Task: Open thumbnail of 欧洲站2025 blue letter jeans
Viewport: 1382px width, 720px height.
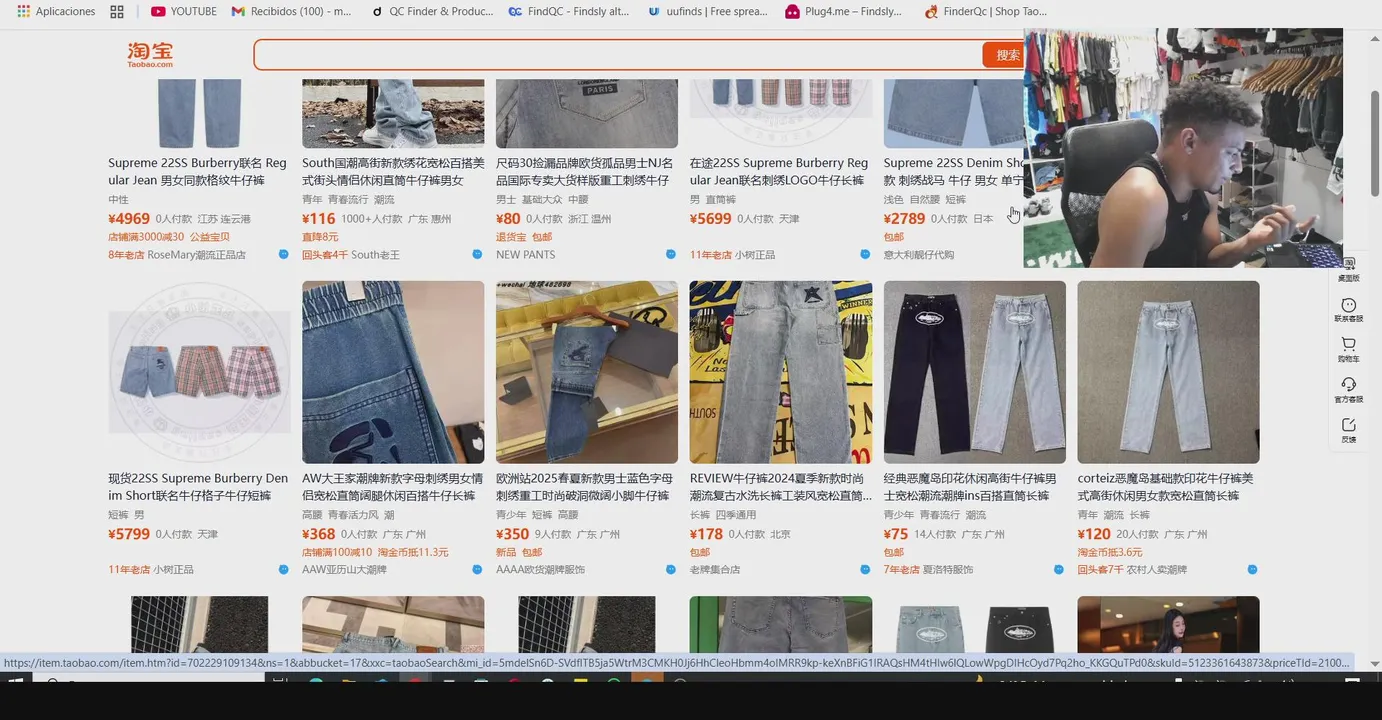Action: tap(587, 372)
